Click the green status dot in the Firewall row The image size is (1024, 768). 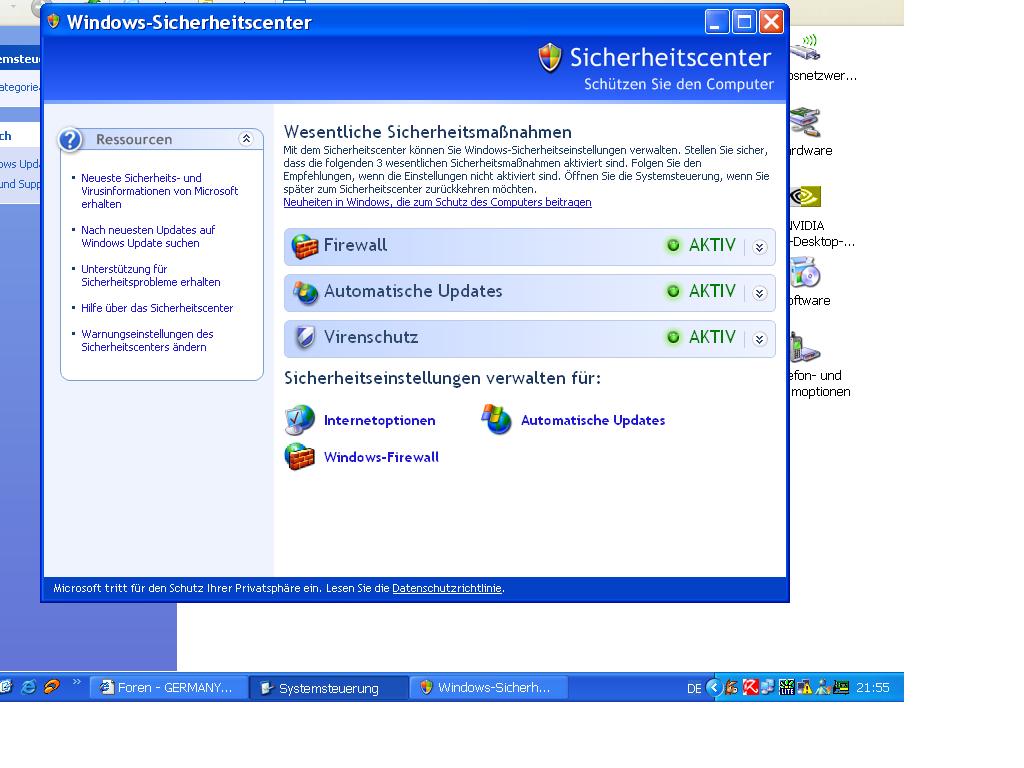(x=673, y=246)
